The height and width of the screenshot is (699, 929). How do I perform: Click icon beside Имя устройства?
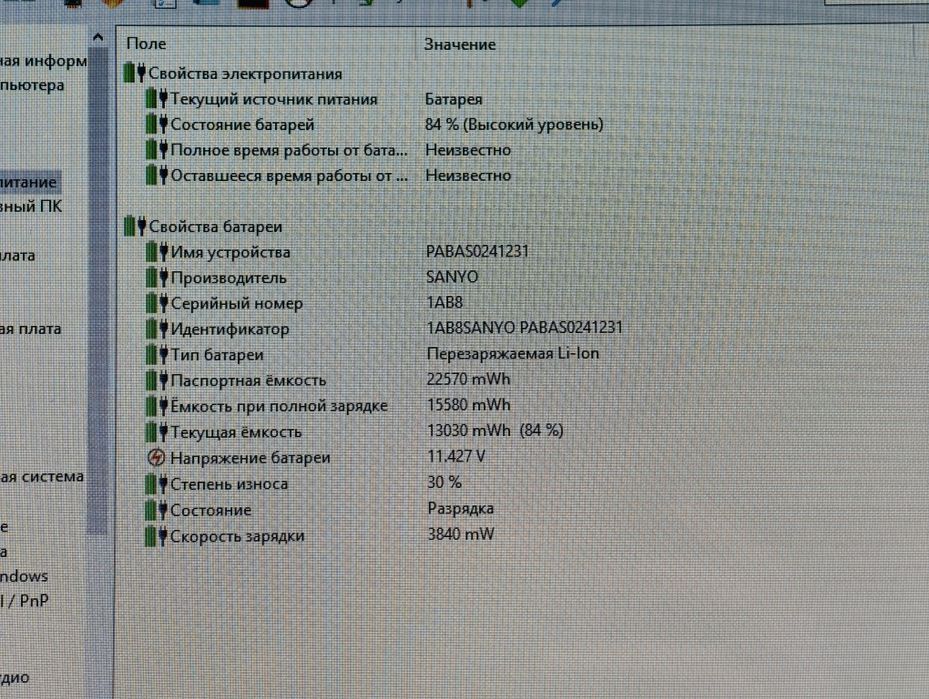(x=157, y=252)
